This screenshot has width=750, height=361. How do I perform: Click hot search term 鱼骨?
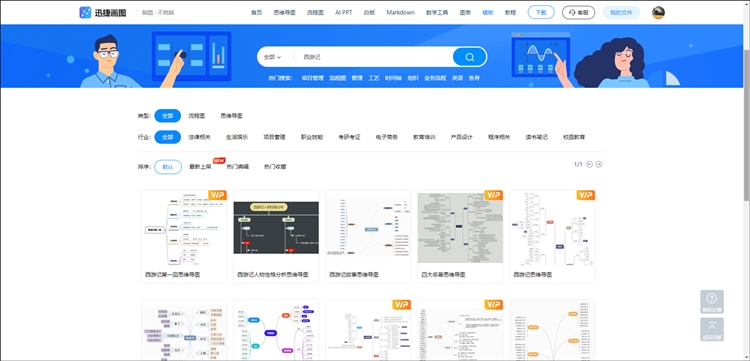tap(474, 78)
